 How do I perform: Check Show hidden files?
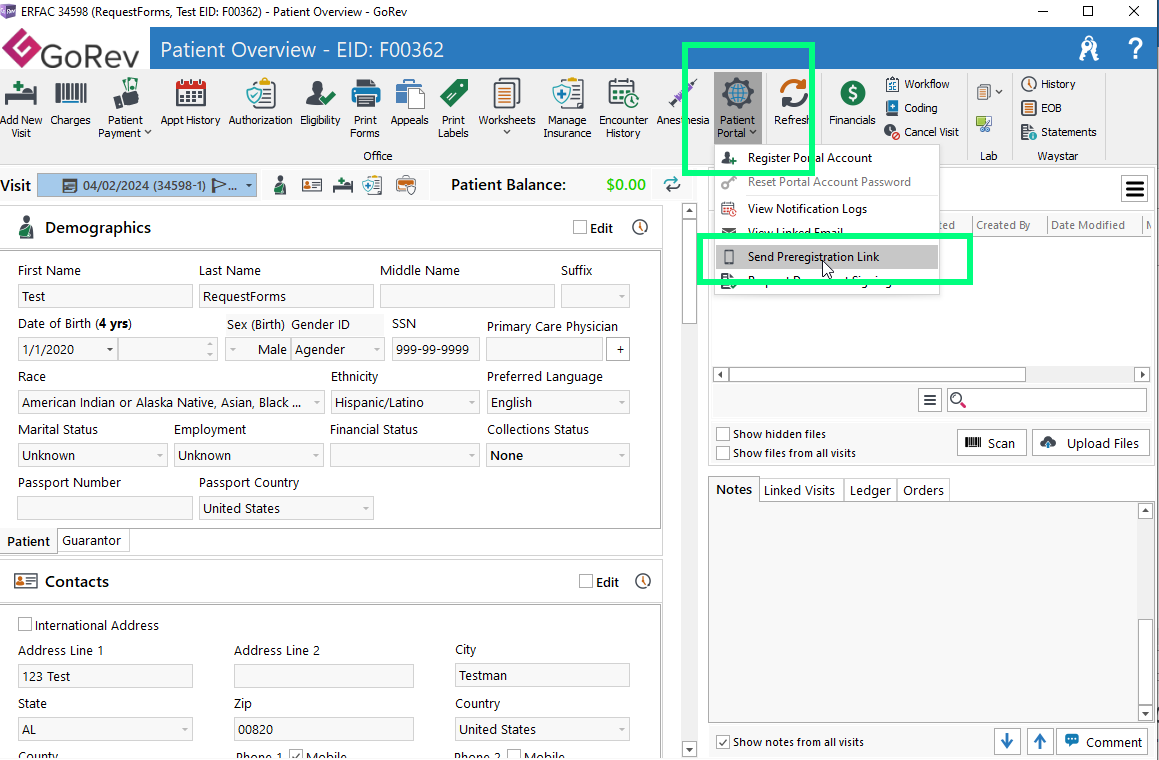coord(723,434)
